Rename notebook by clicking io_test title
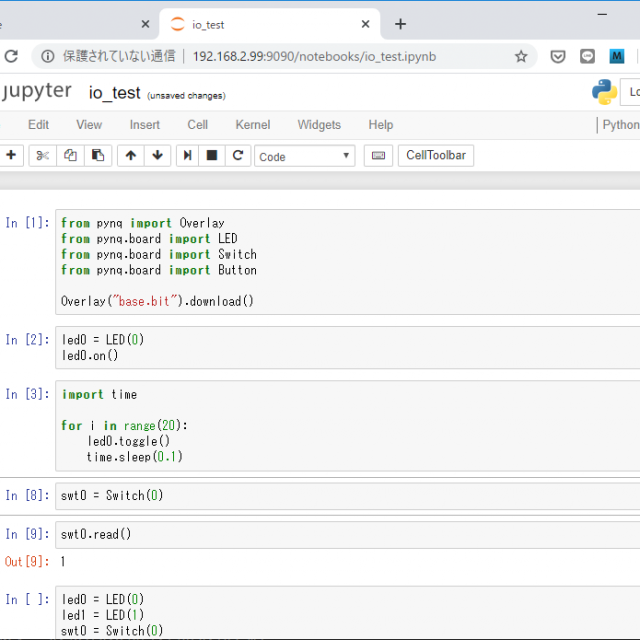This screenshot has width=640, height=640. tap(114, 93)
